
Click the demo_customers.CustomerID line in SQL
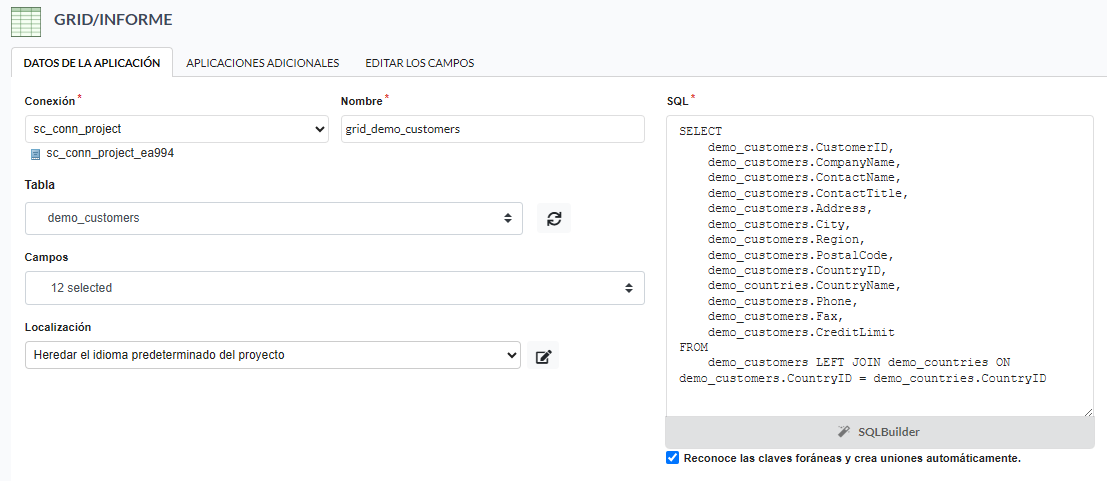(x=801, y=147)
